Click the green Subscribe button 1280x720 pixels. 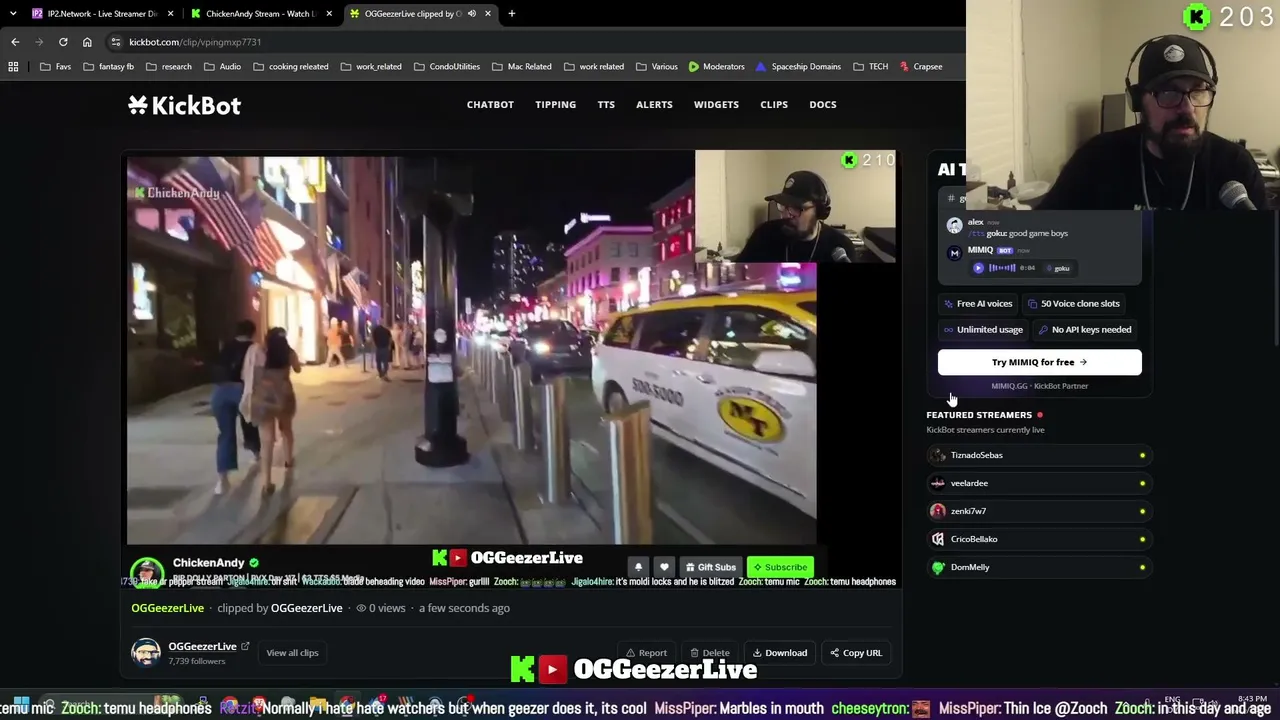tap(780, 567)
